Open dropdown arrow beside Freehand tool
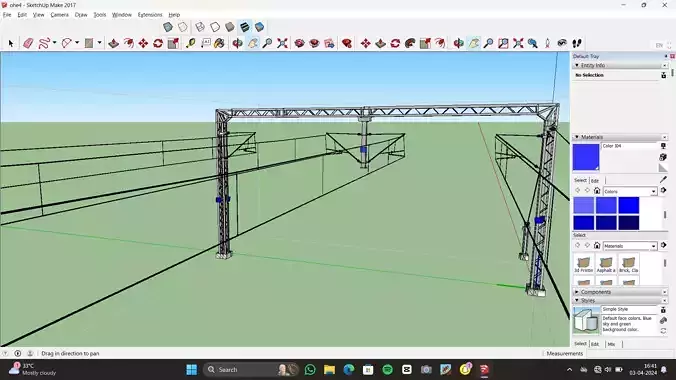 pos(54,43)
